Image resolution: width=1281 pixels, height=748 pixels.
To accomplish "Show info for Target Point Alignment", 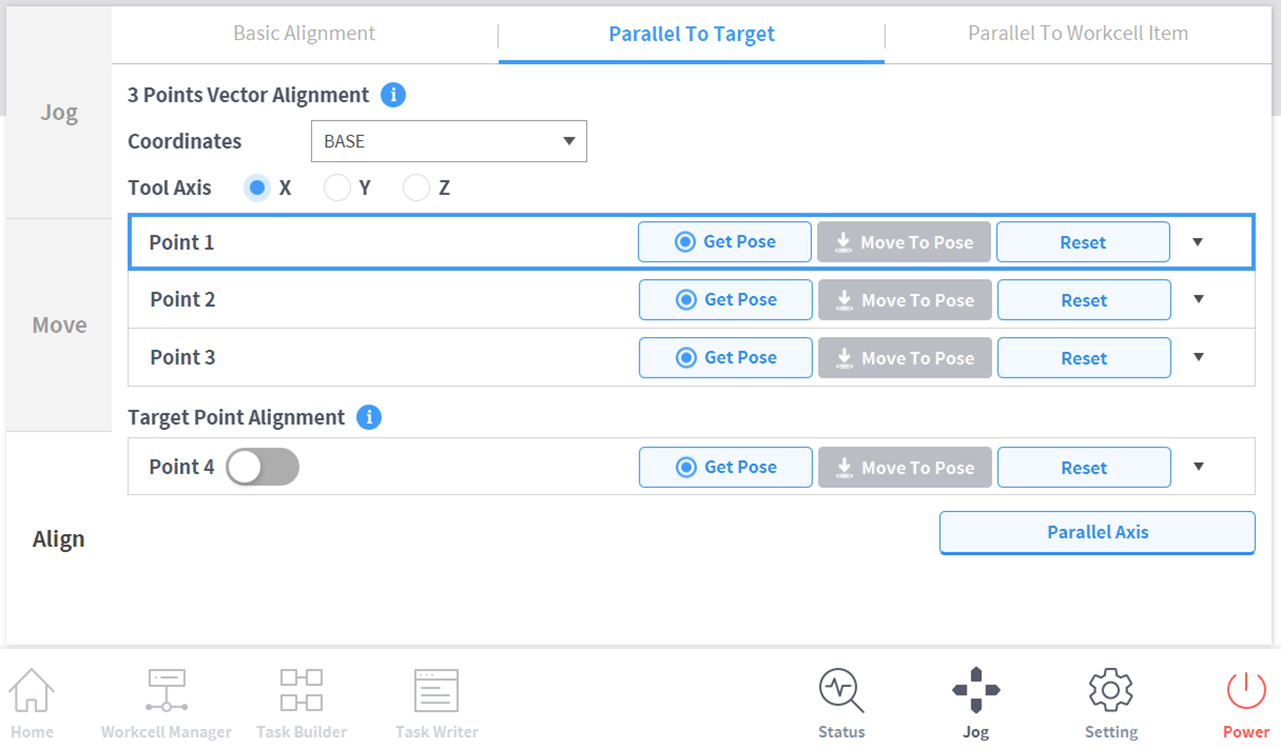I will tap(369, 418).
